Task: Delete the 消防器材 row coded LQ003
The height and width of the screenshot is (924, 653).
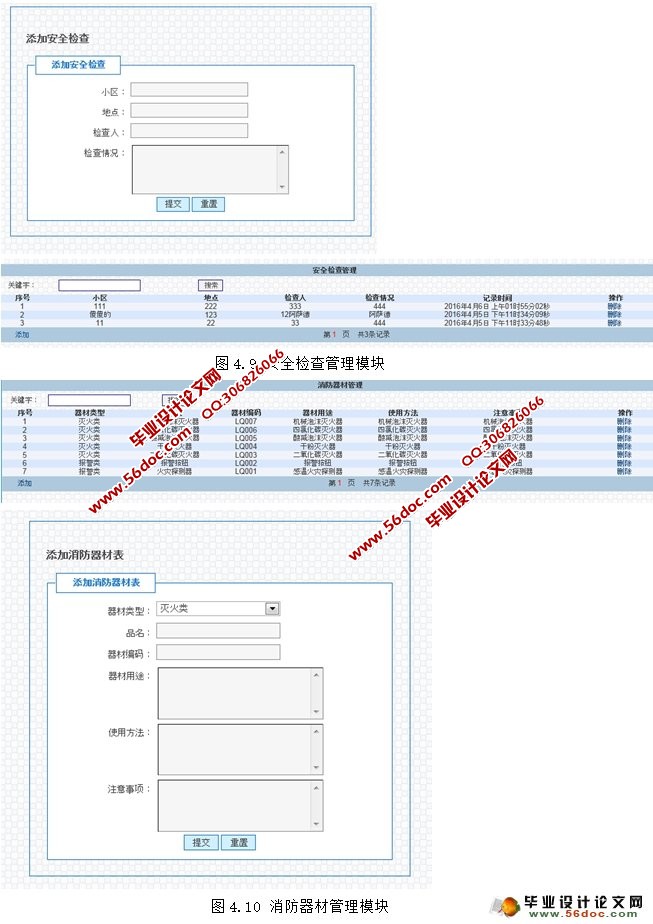Action: click(x=625, y=455)
